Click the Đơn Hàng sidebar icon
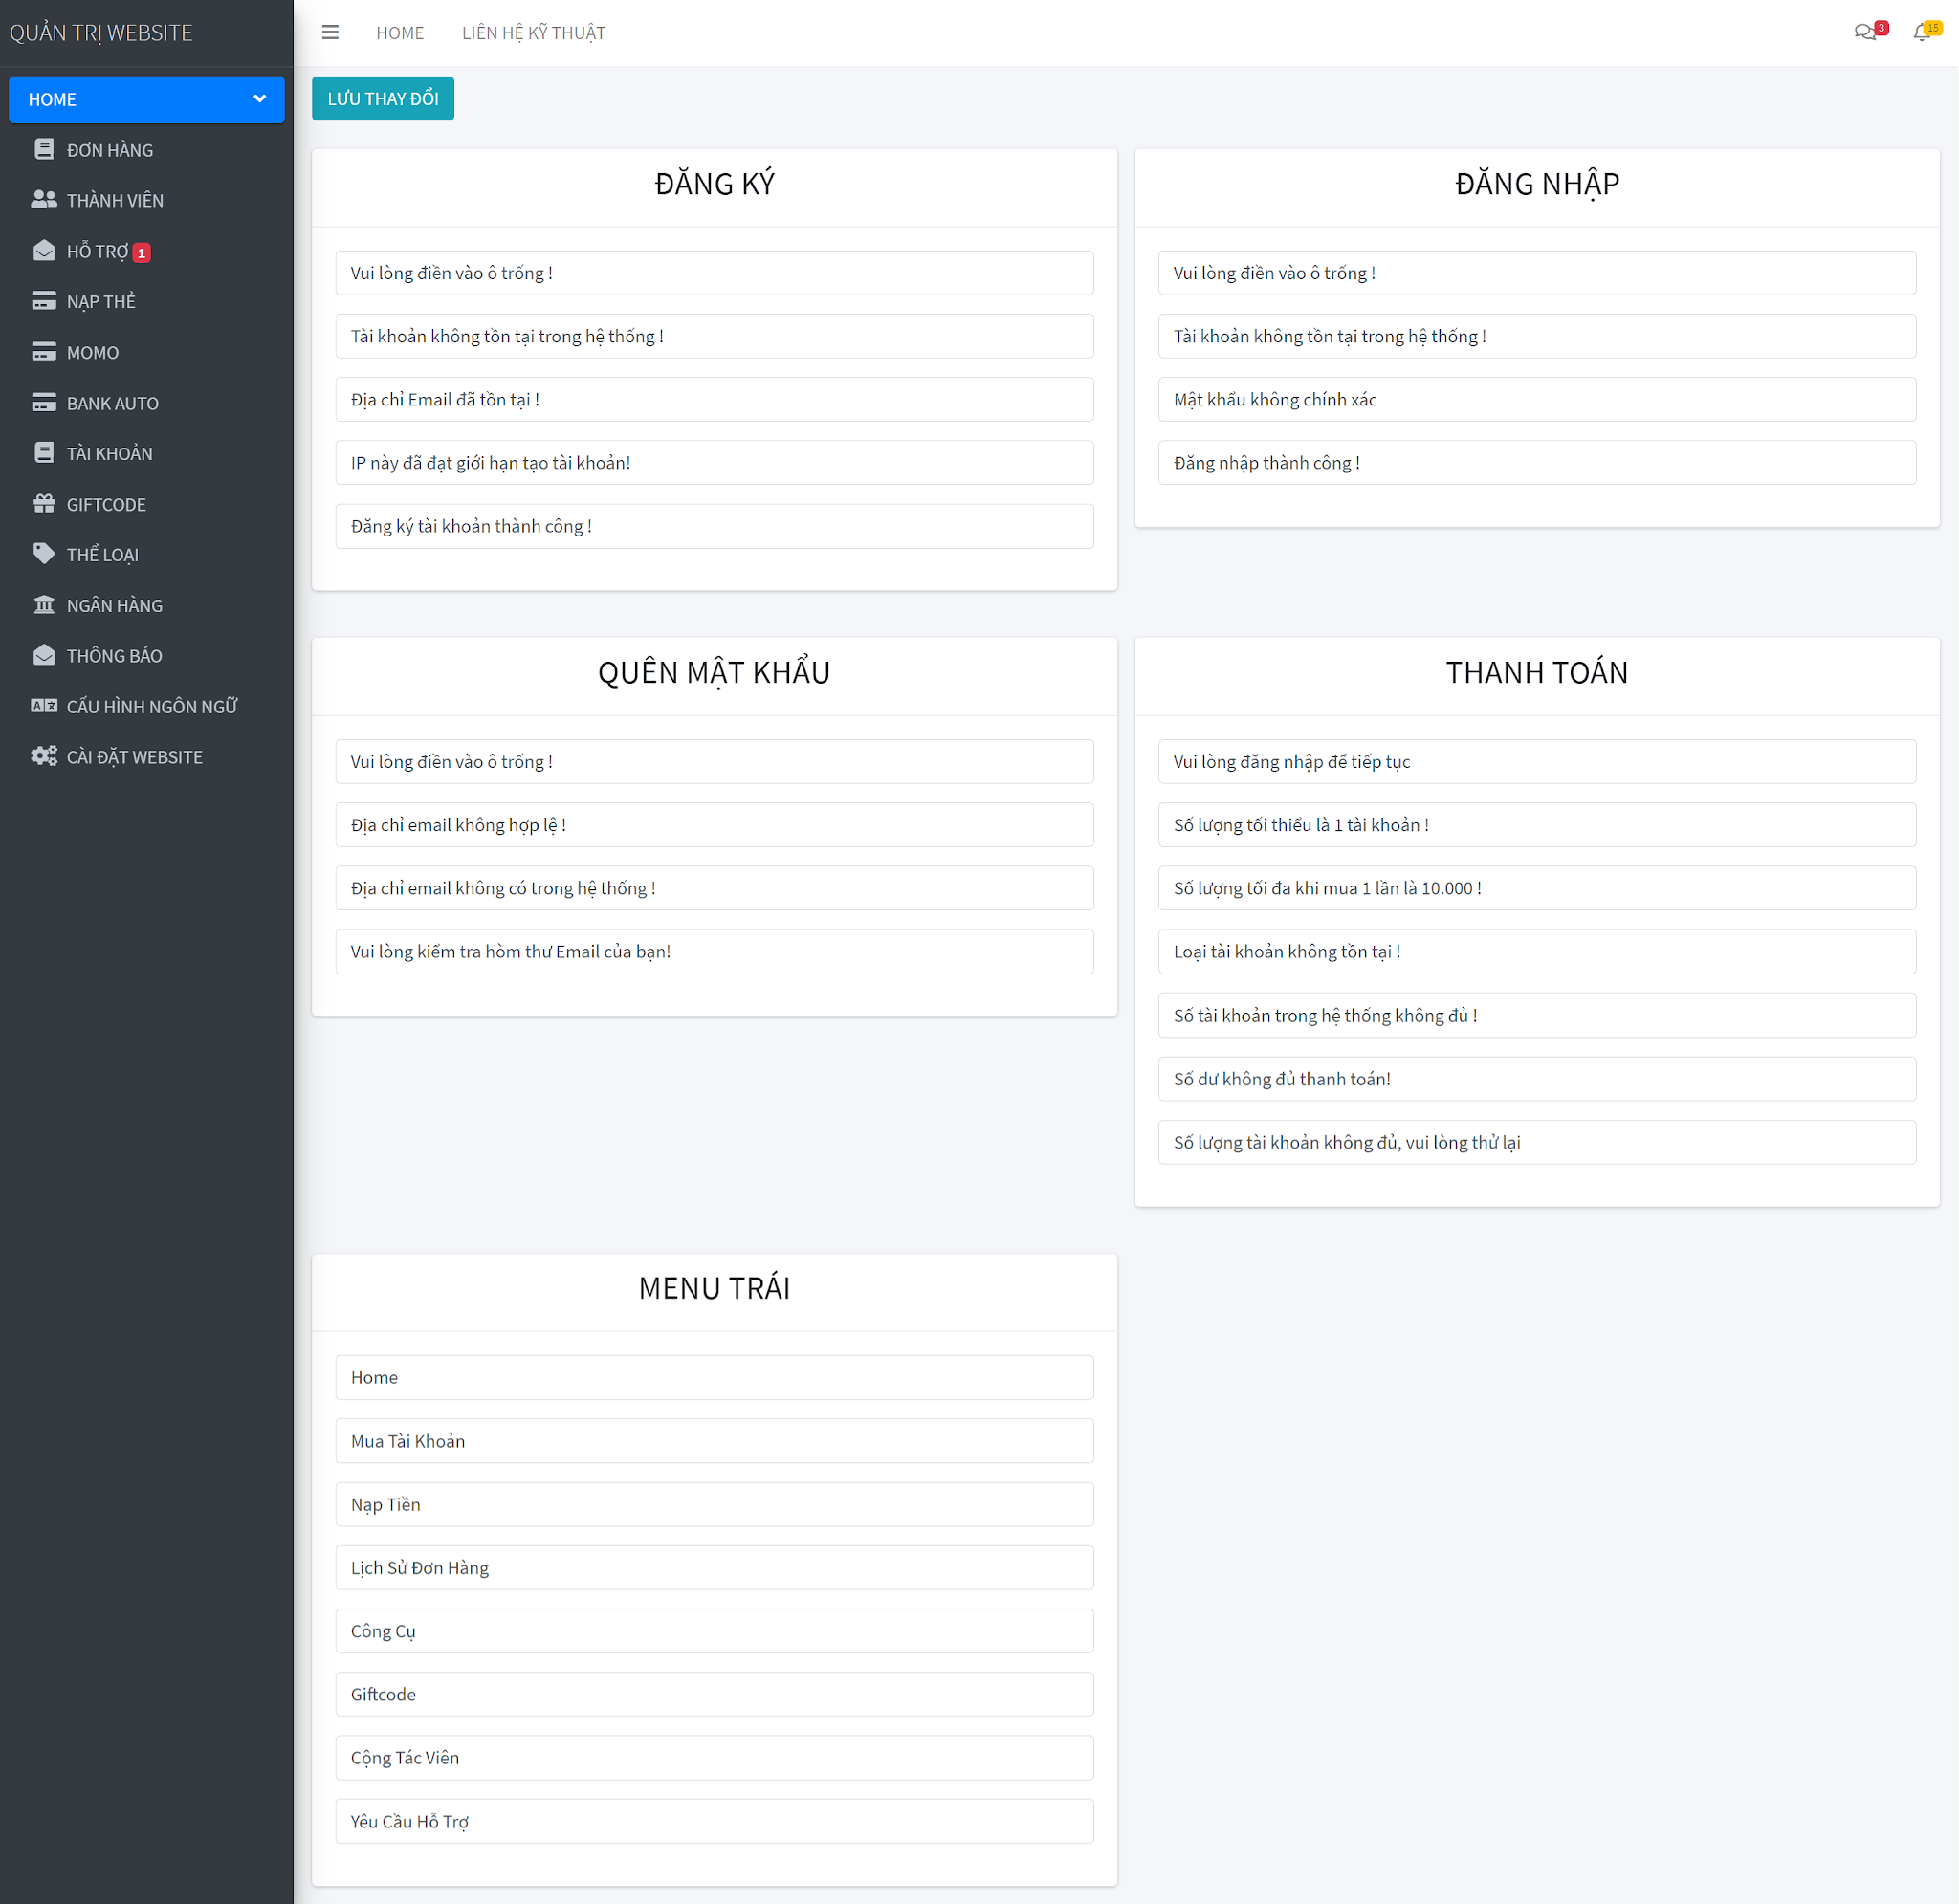The image size is (1959, 1904). (x=44, y=150)
